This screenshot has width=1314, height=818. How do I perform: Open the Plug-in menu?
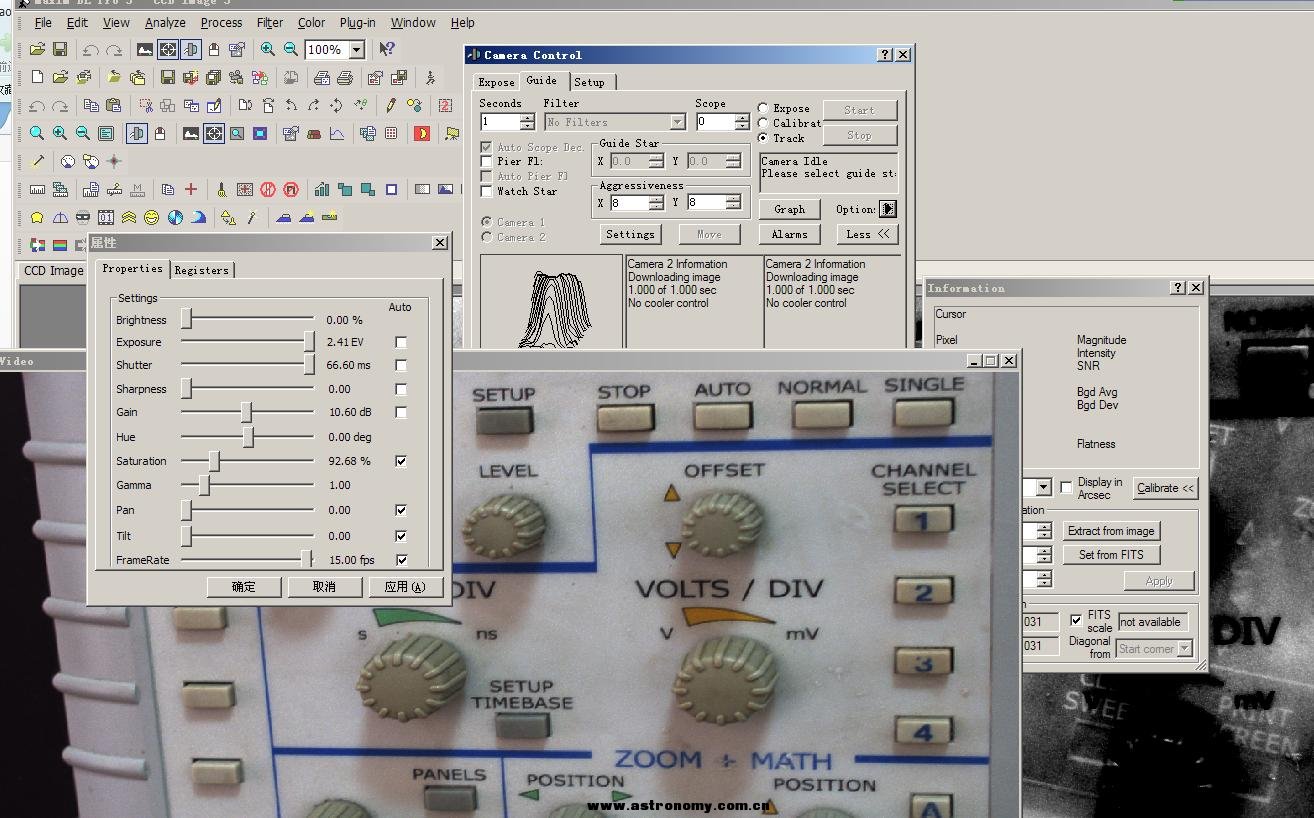[x=358, y=22]
